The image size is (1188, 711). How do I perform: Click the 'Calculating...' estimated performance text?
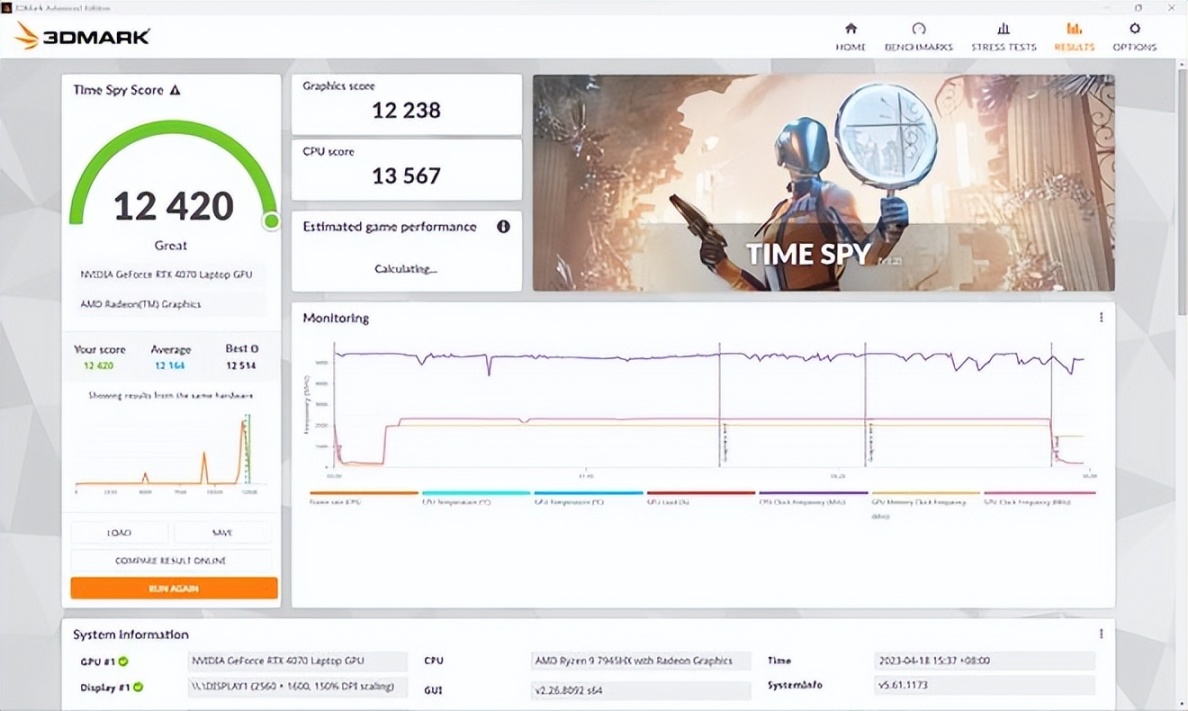405,268
